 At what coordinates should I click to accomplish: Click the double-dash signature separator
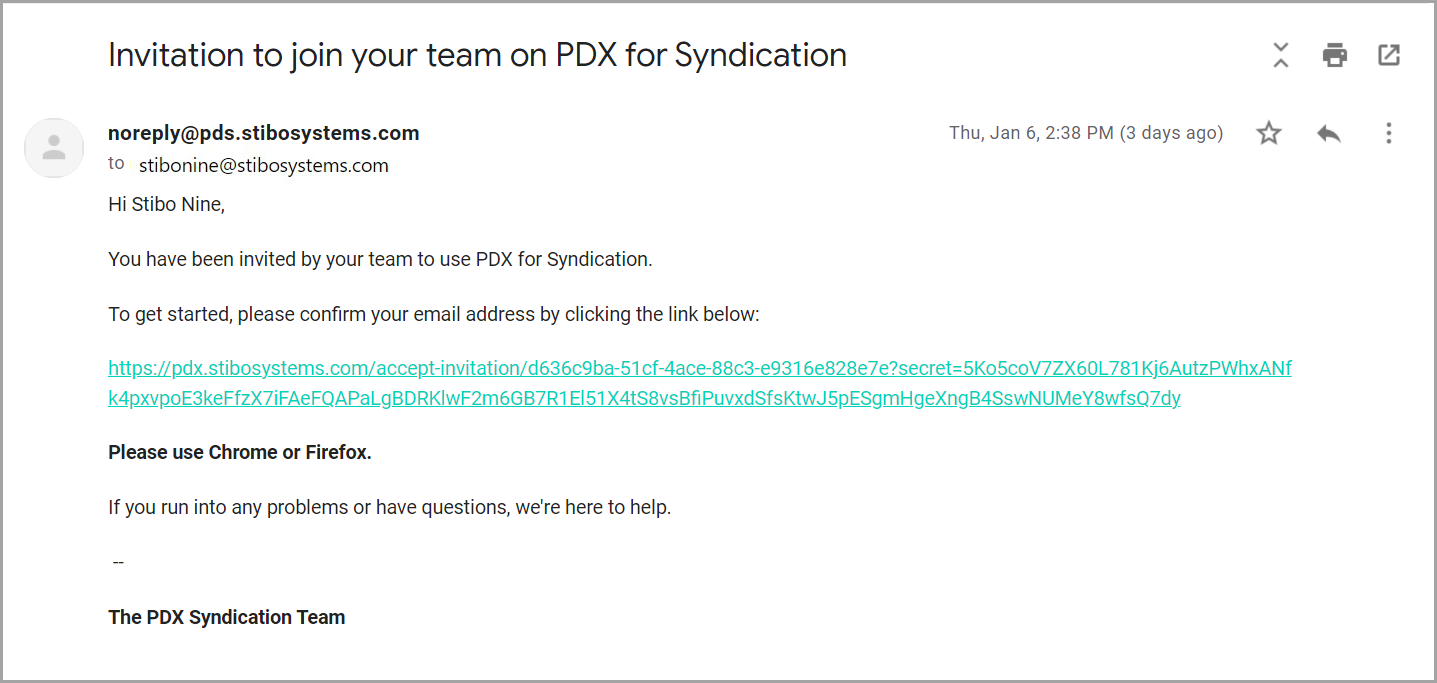tap(118, 562)
